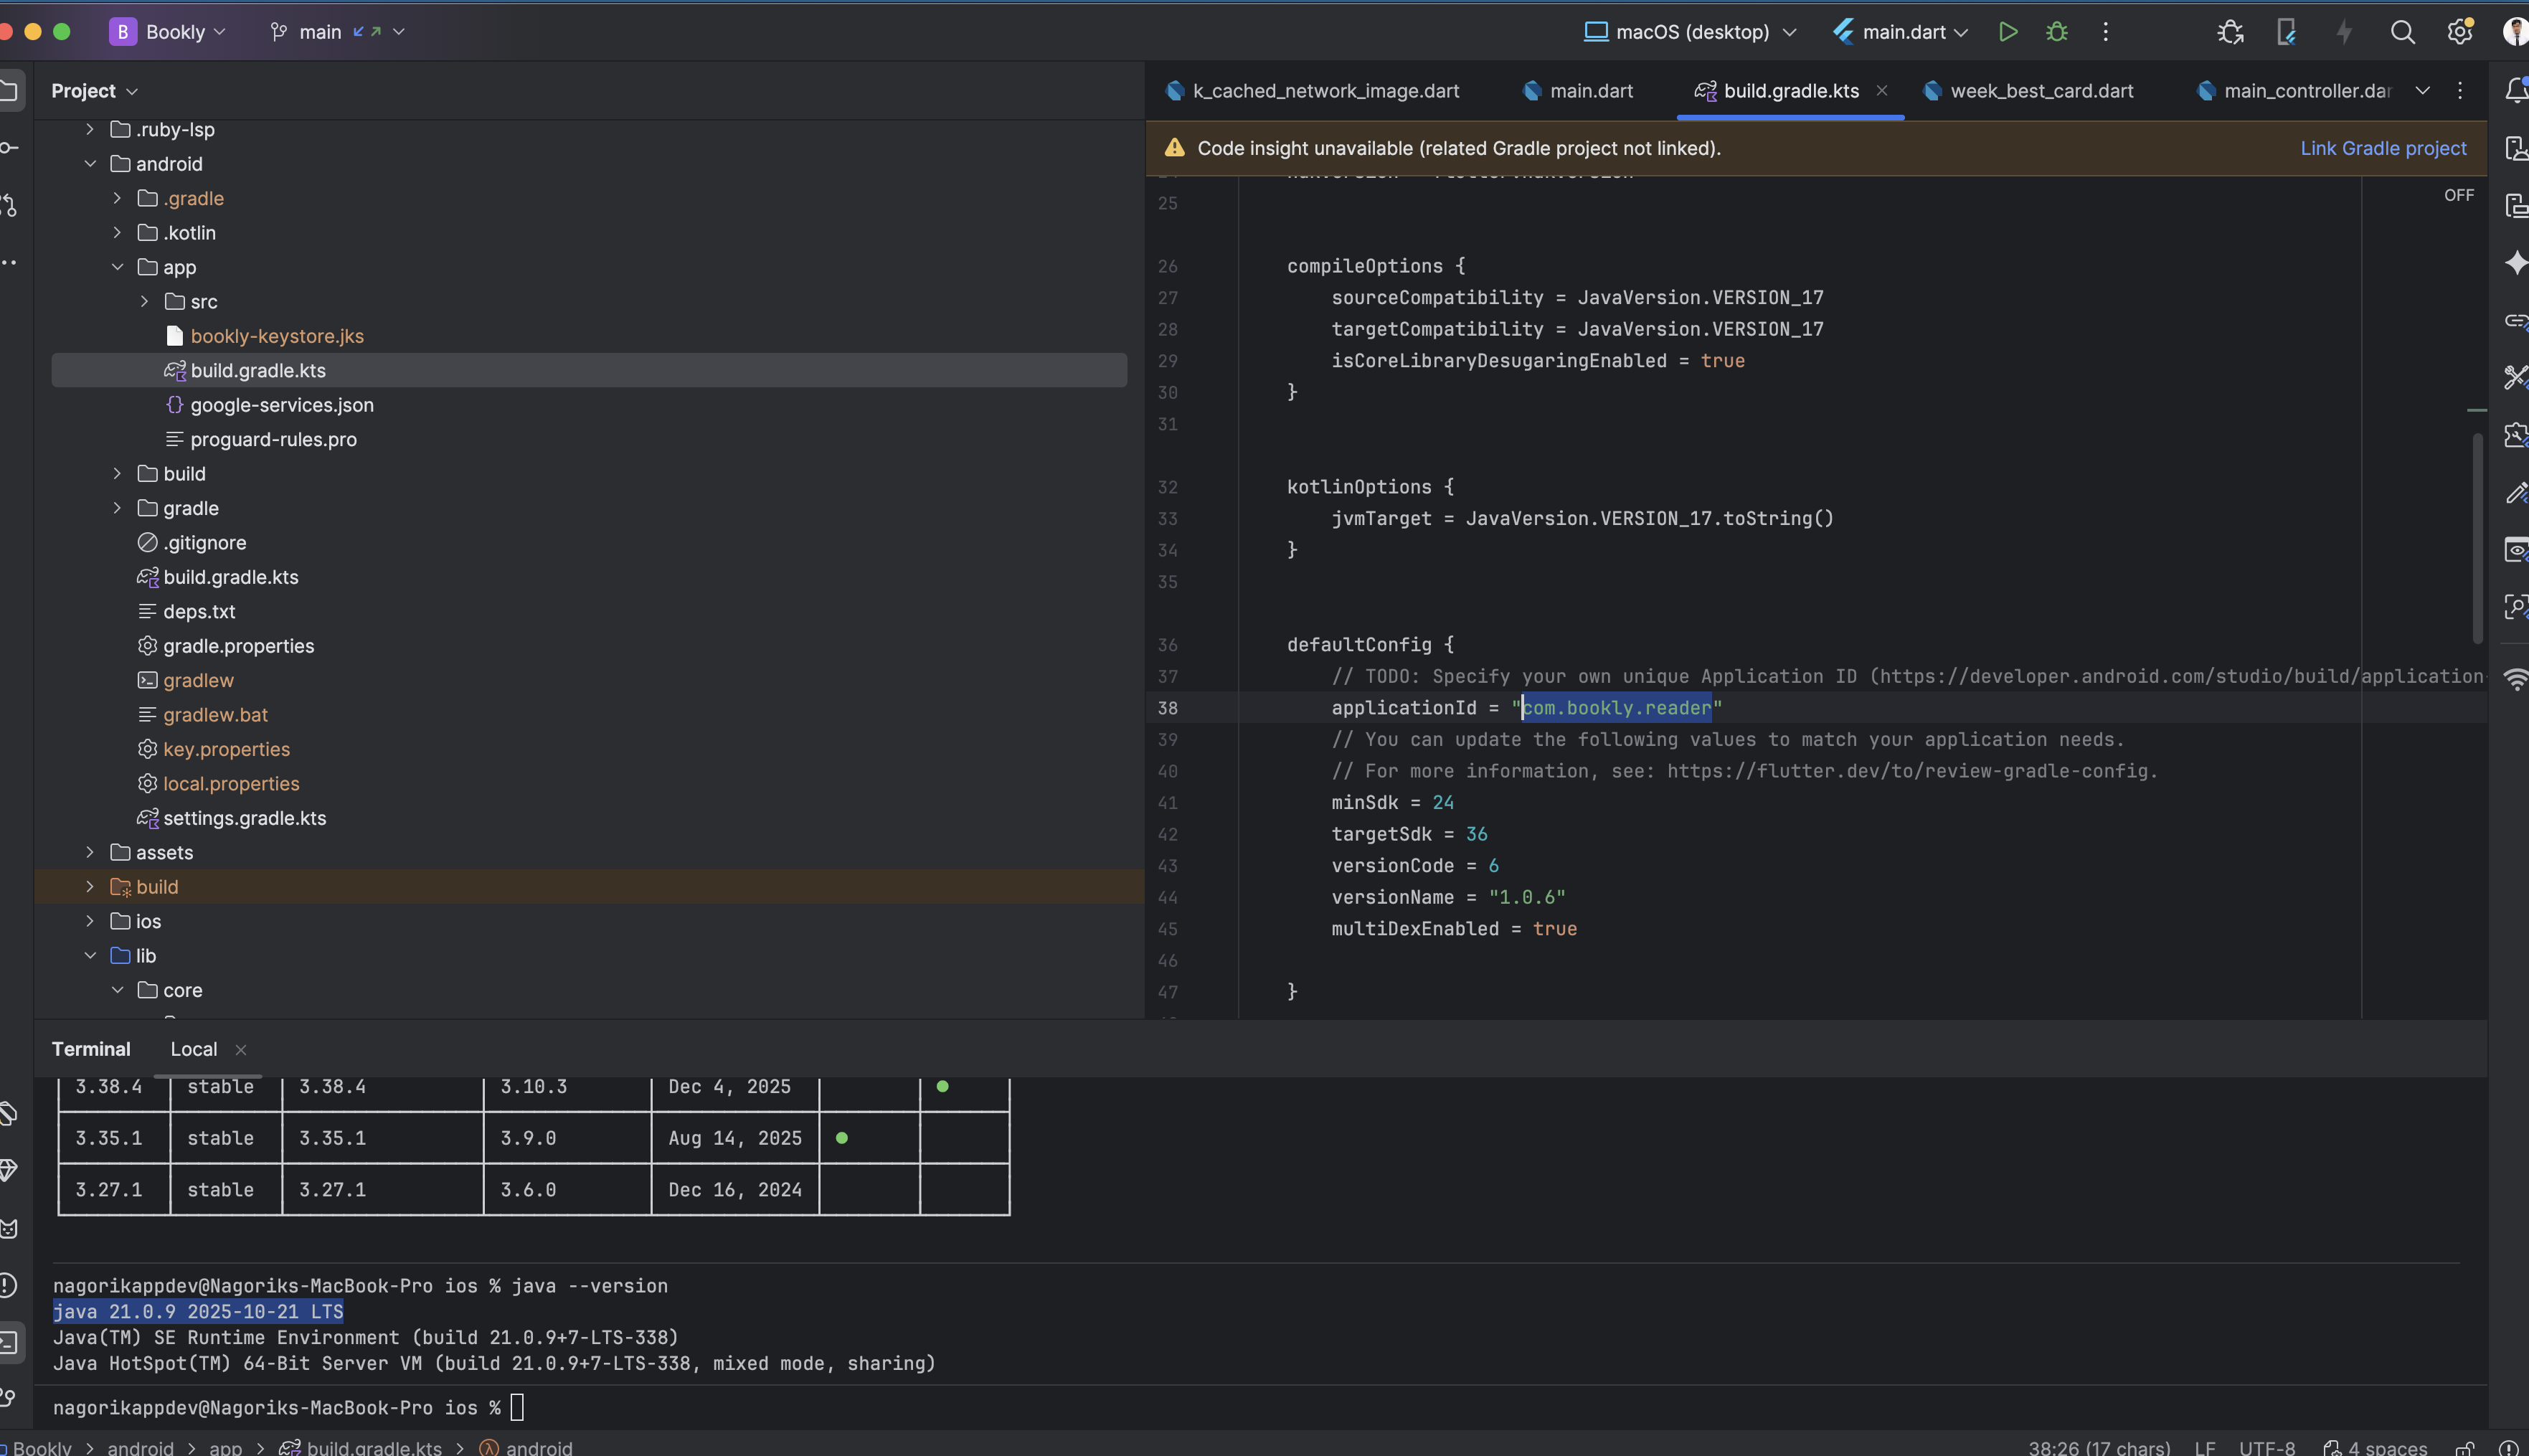The height and width of the screenshot is (1456, 2529).
Task: Open the Terminal tool window icon in sidebar
Action: click(x=9, y=1342)
